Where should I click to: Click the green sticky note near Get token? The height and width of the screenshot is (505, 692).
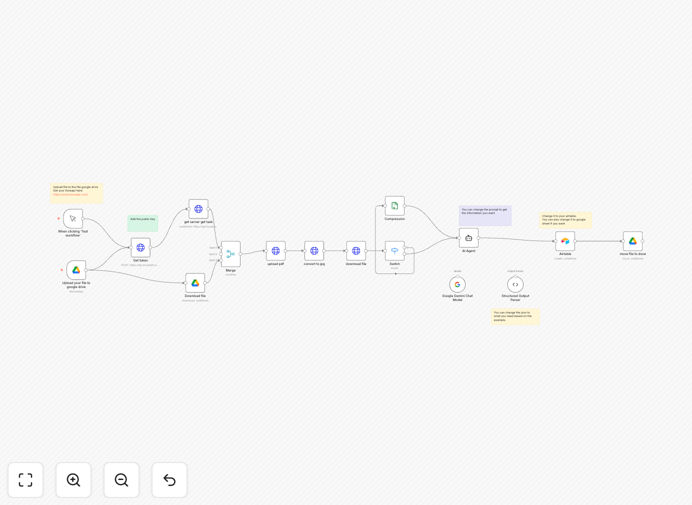(x=143, y=223)
